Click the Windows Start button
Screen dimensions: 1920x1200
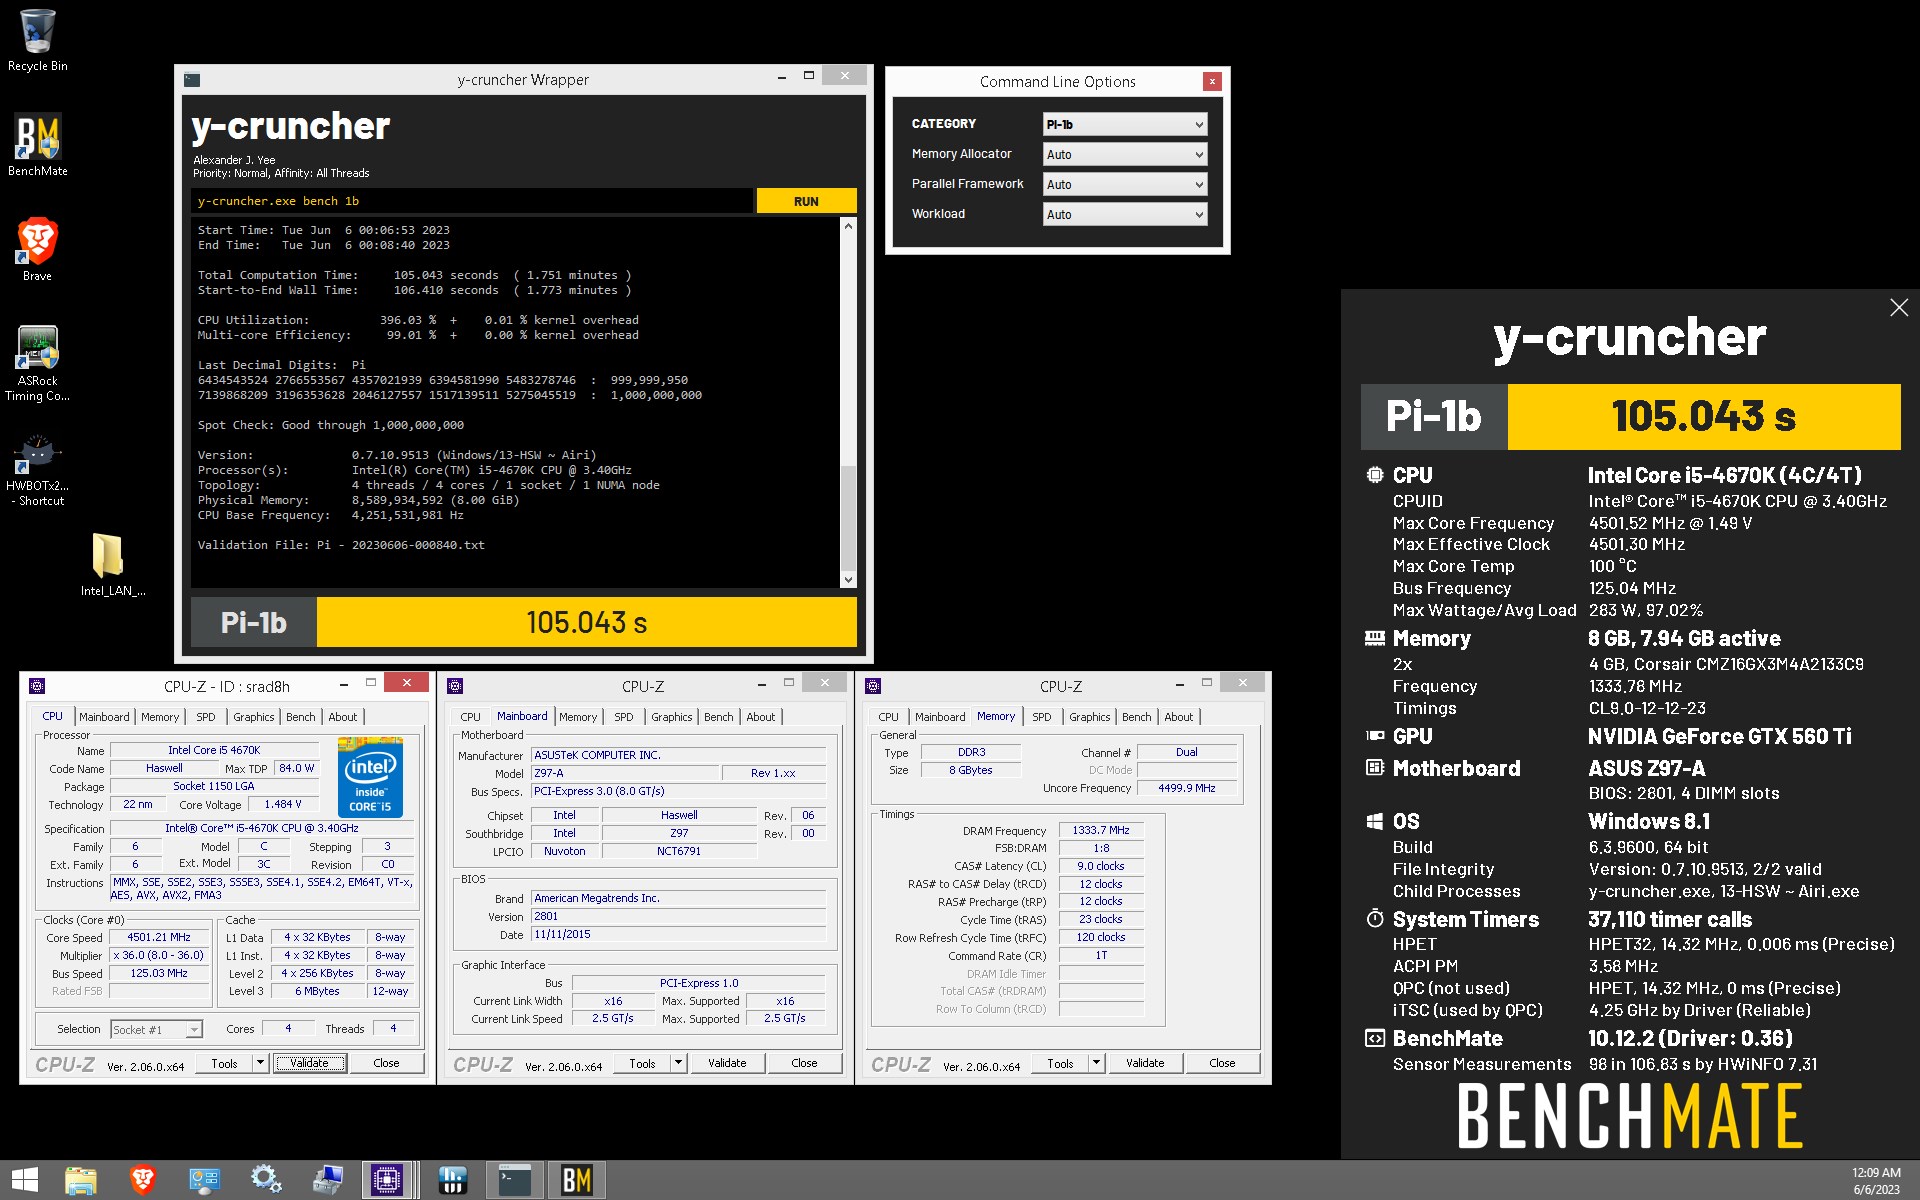[x=25, y=1180]
